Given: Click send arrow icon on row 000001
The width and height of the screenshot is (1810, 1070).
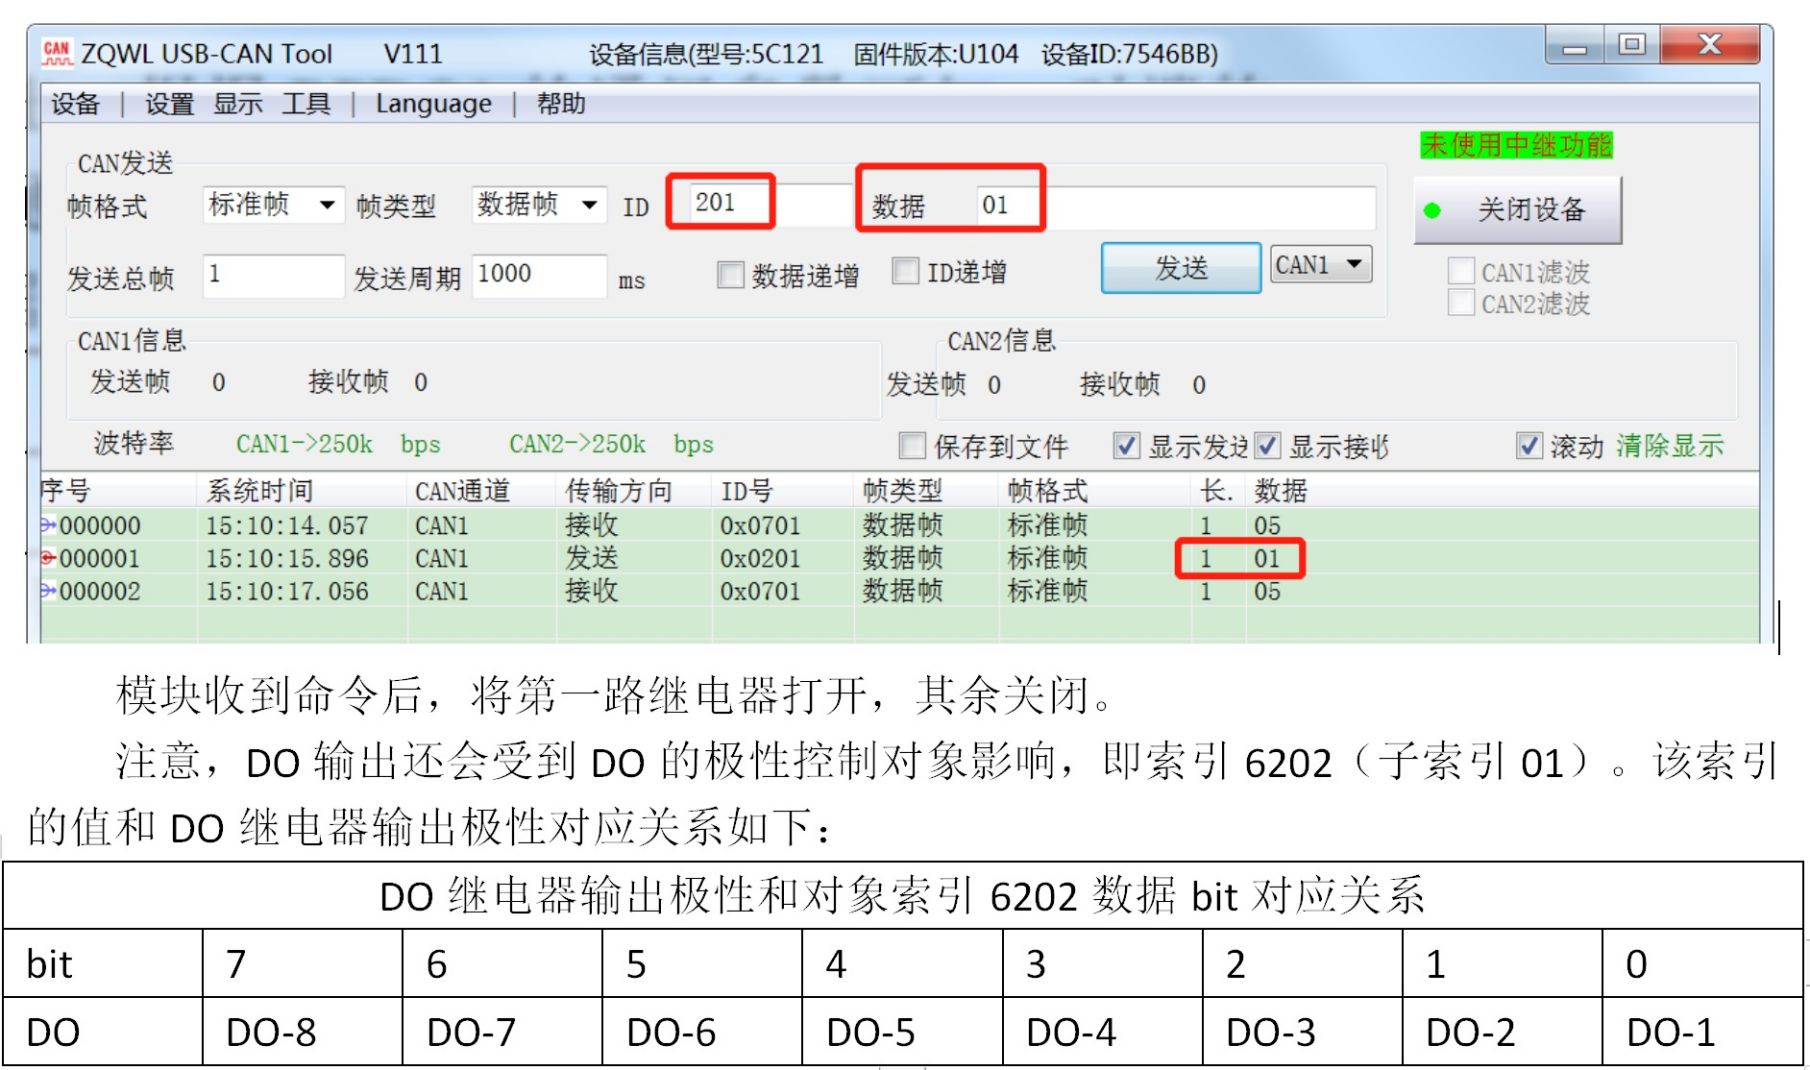Looking at the screenshot, I should click(48, 558).
